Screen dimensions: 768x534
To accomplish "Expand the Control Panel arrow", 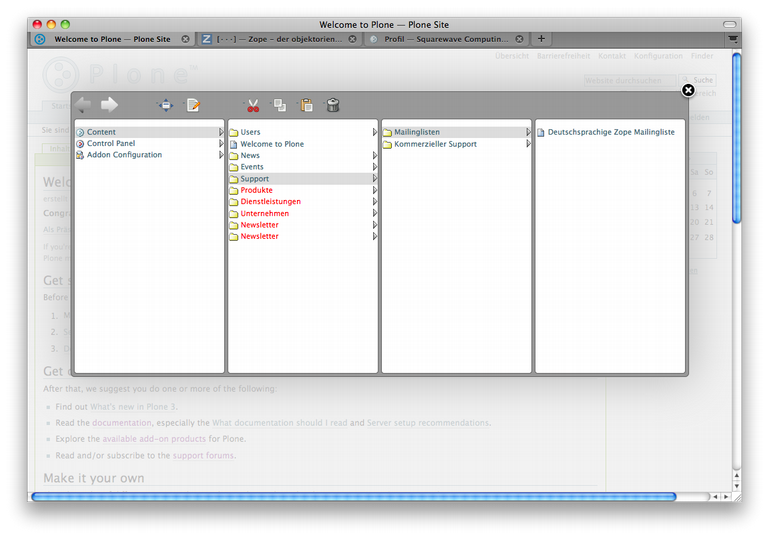I will click(221, 144).
